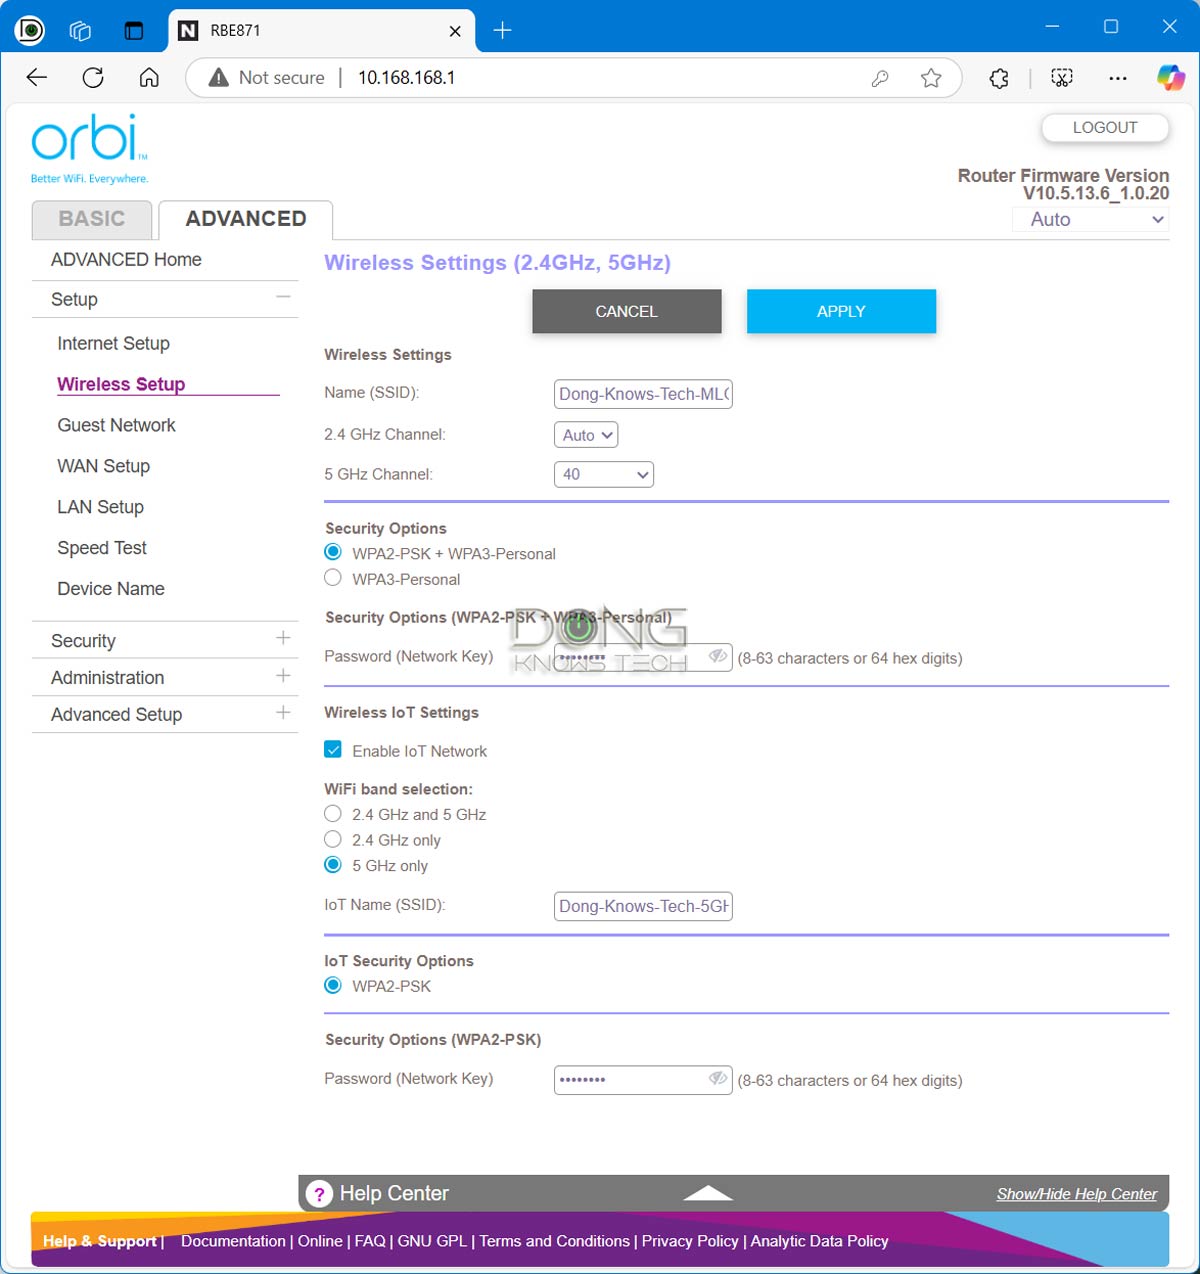The image size is (1200, 1274).
Task: Click the eye icon beside the WPA2 password field
Action: [x=718, y=655]
